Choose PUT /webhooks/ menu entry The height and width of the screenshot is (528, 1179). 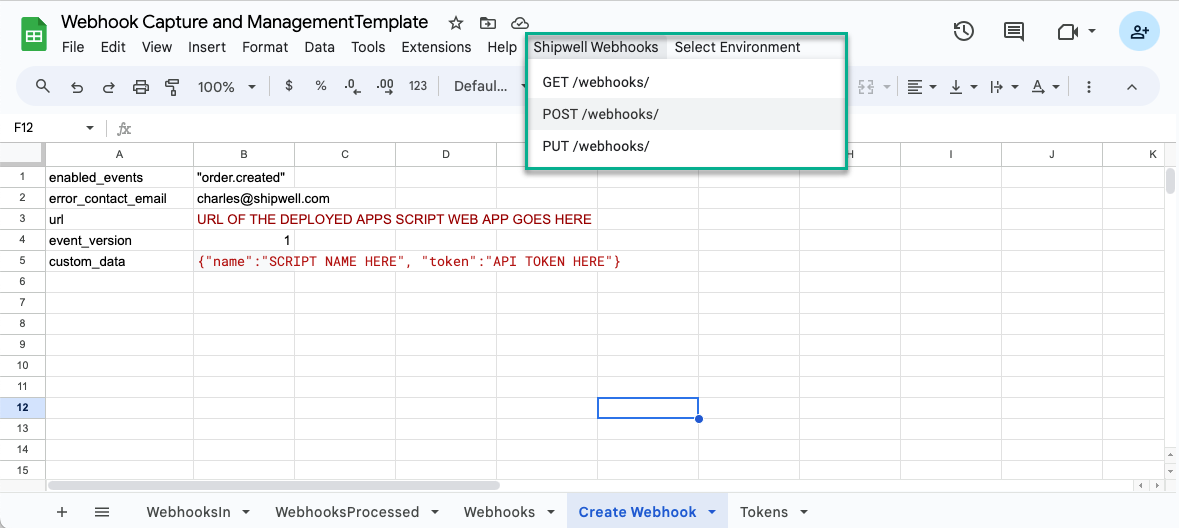pos(686,146)
